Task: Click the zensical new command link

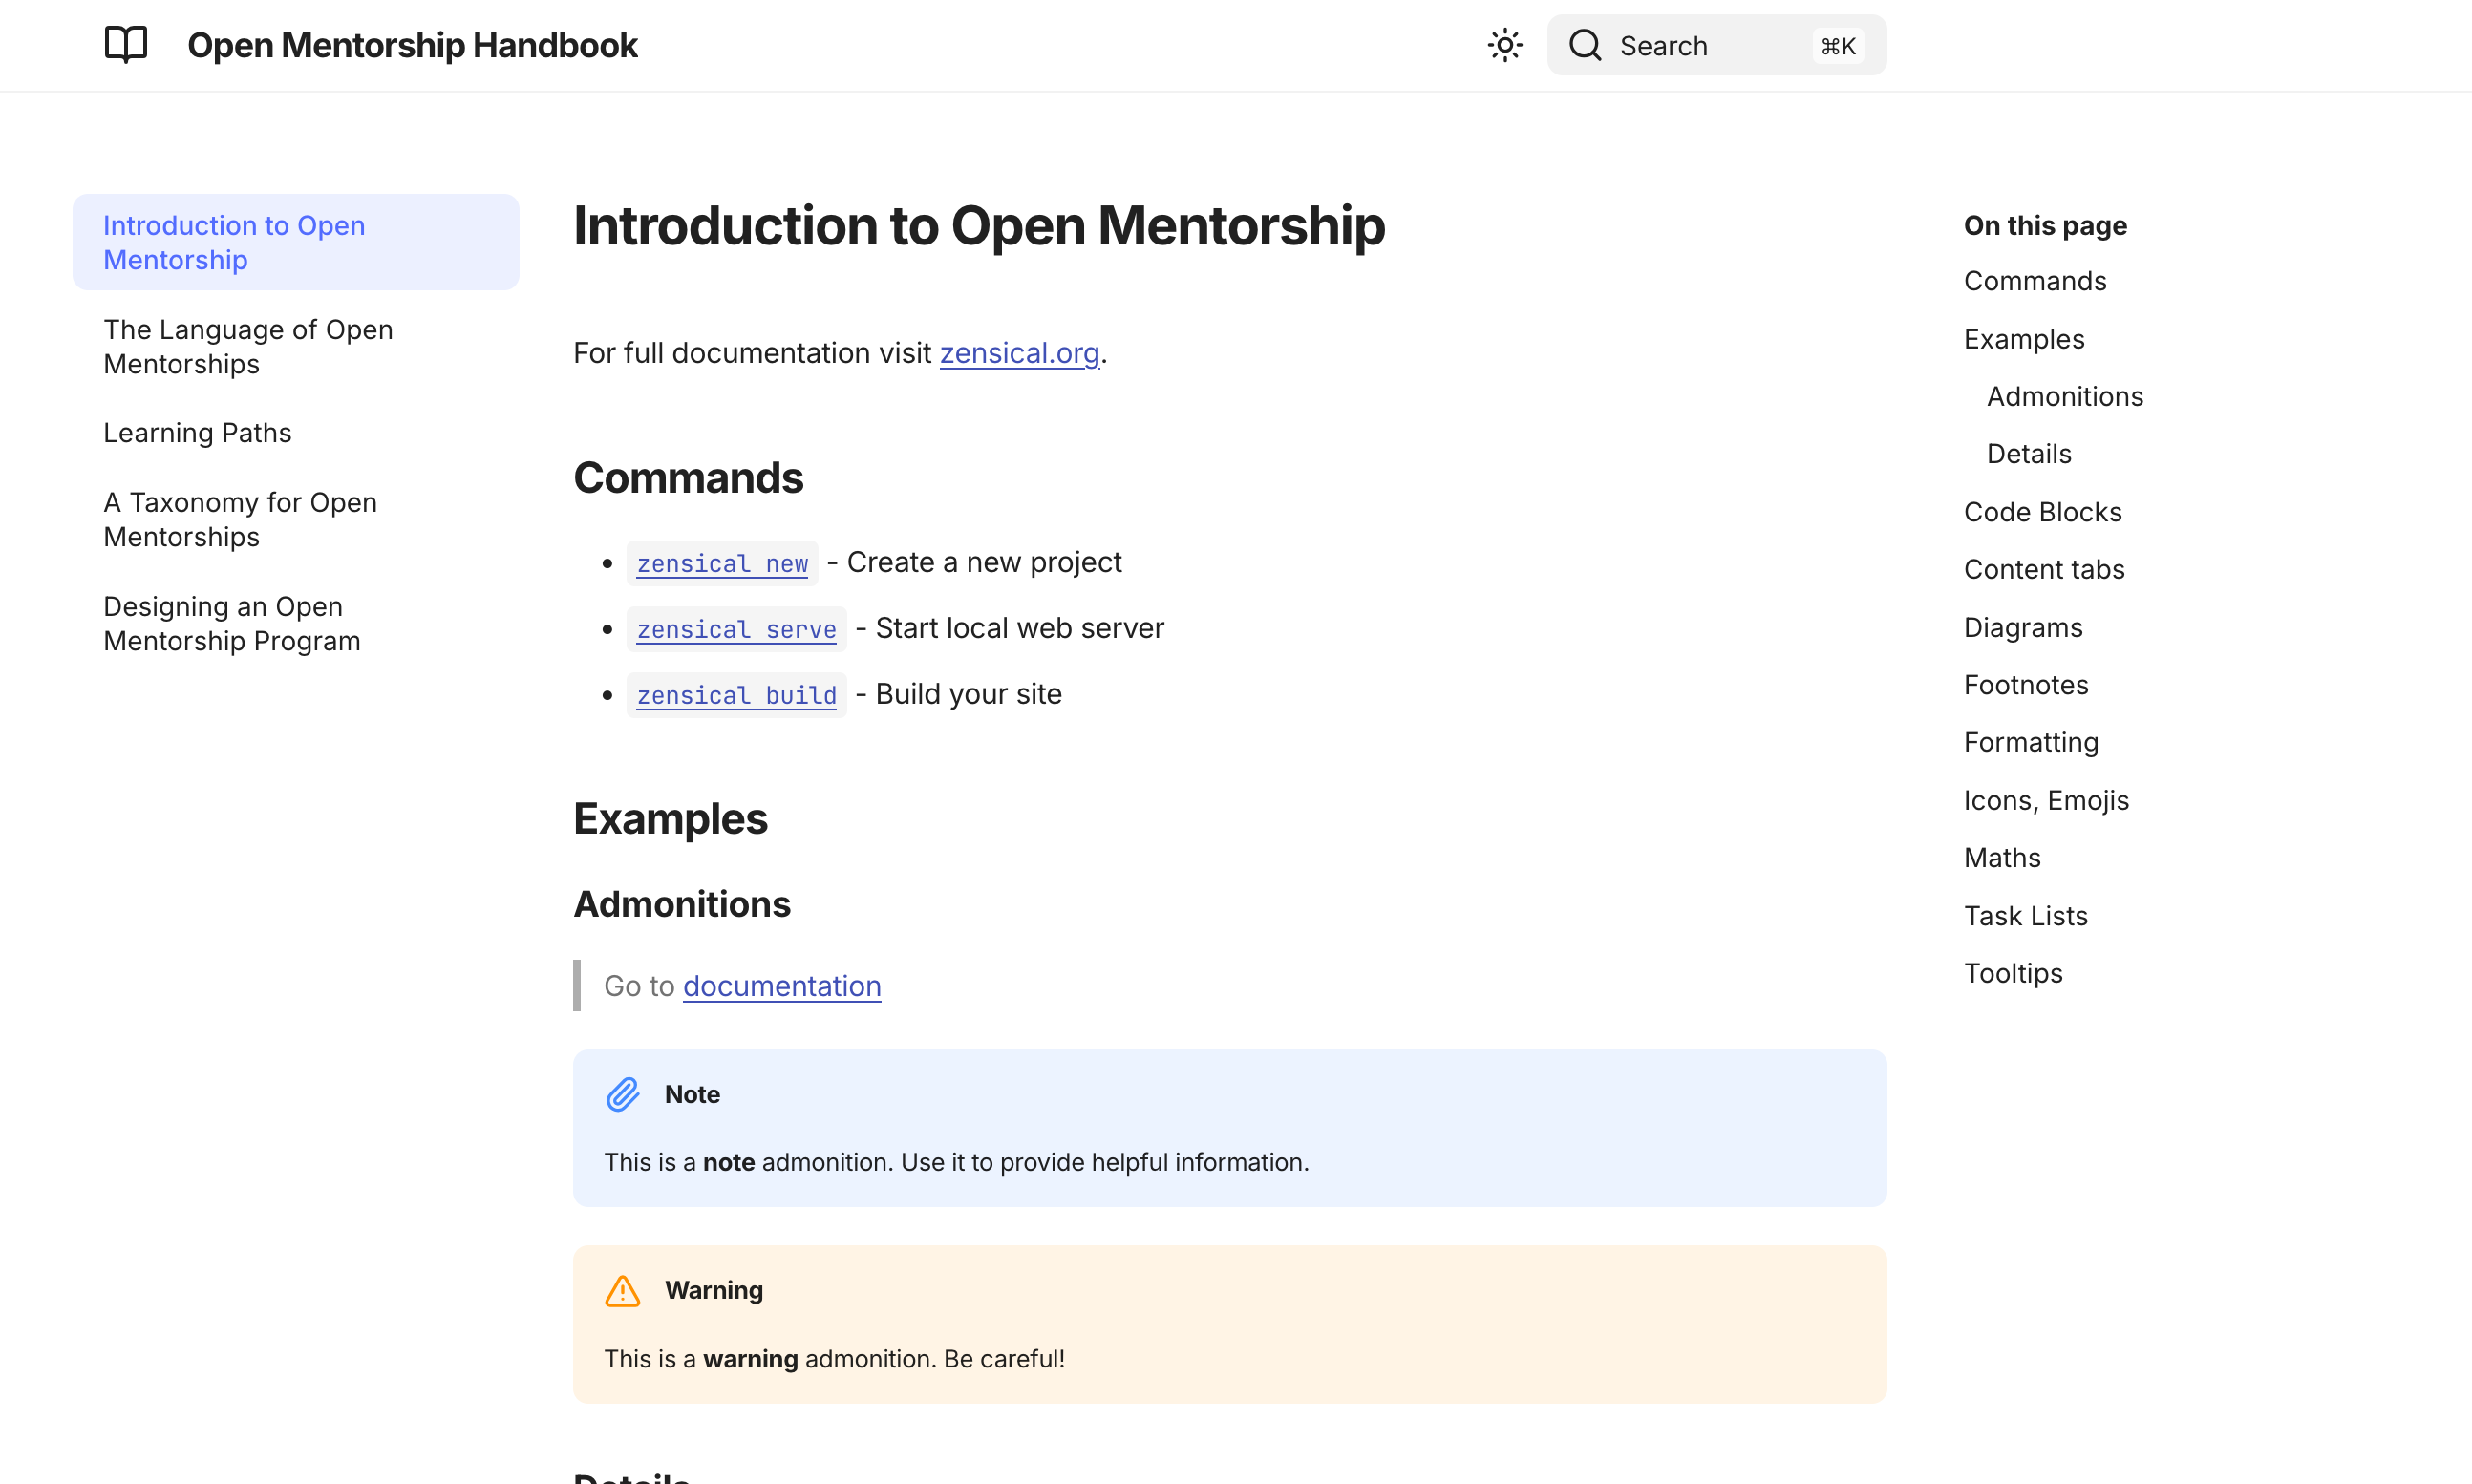Action: click(722, 563)
